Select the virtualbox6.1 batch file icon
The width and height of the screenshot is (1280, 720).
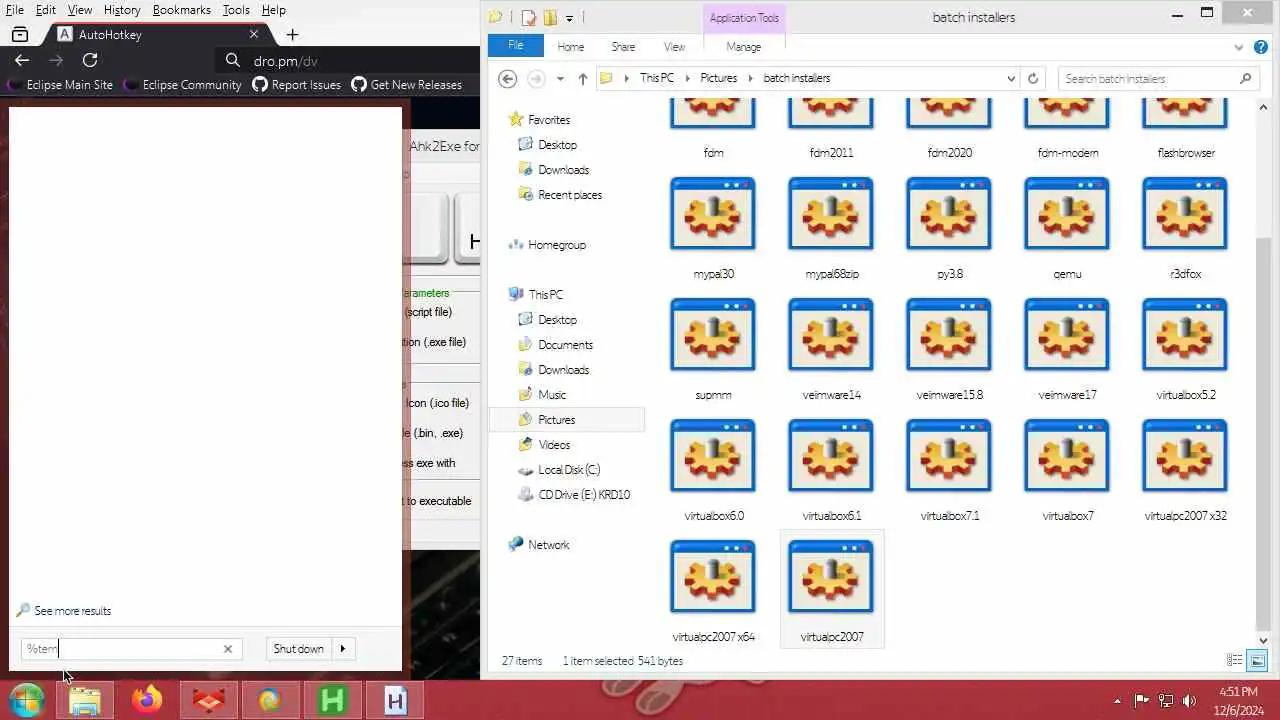tap(831, 456)
